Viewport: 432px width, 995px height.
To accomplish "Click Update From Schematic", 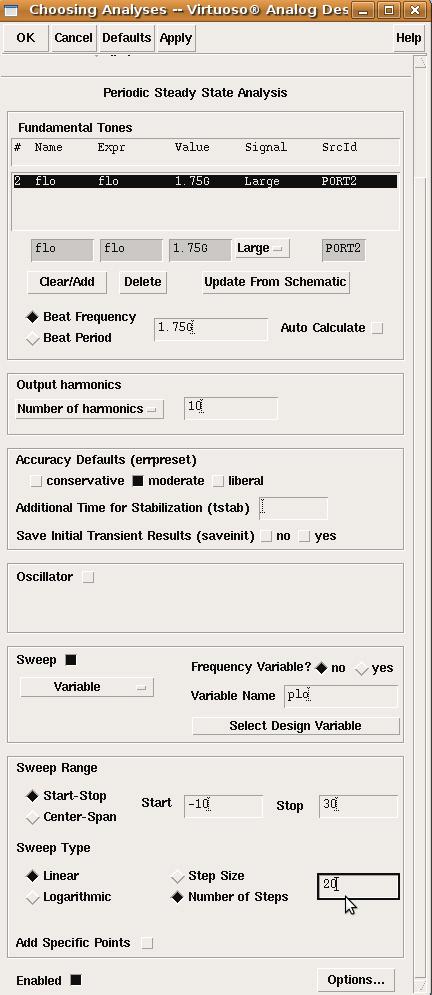I will 276,282.
